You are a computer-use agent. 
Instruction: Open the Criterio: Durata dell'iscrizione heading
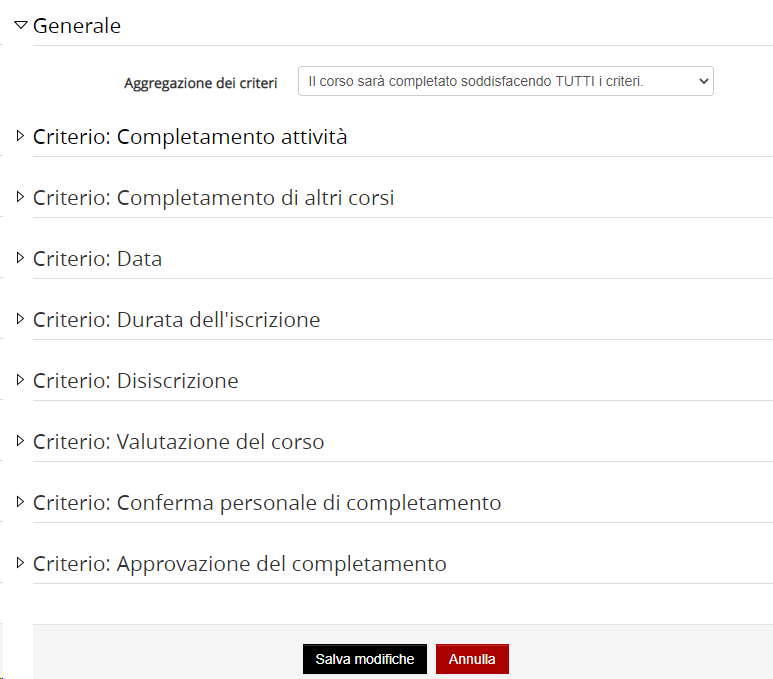click(x=176, y=320)
